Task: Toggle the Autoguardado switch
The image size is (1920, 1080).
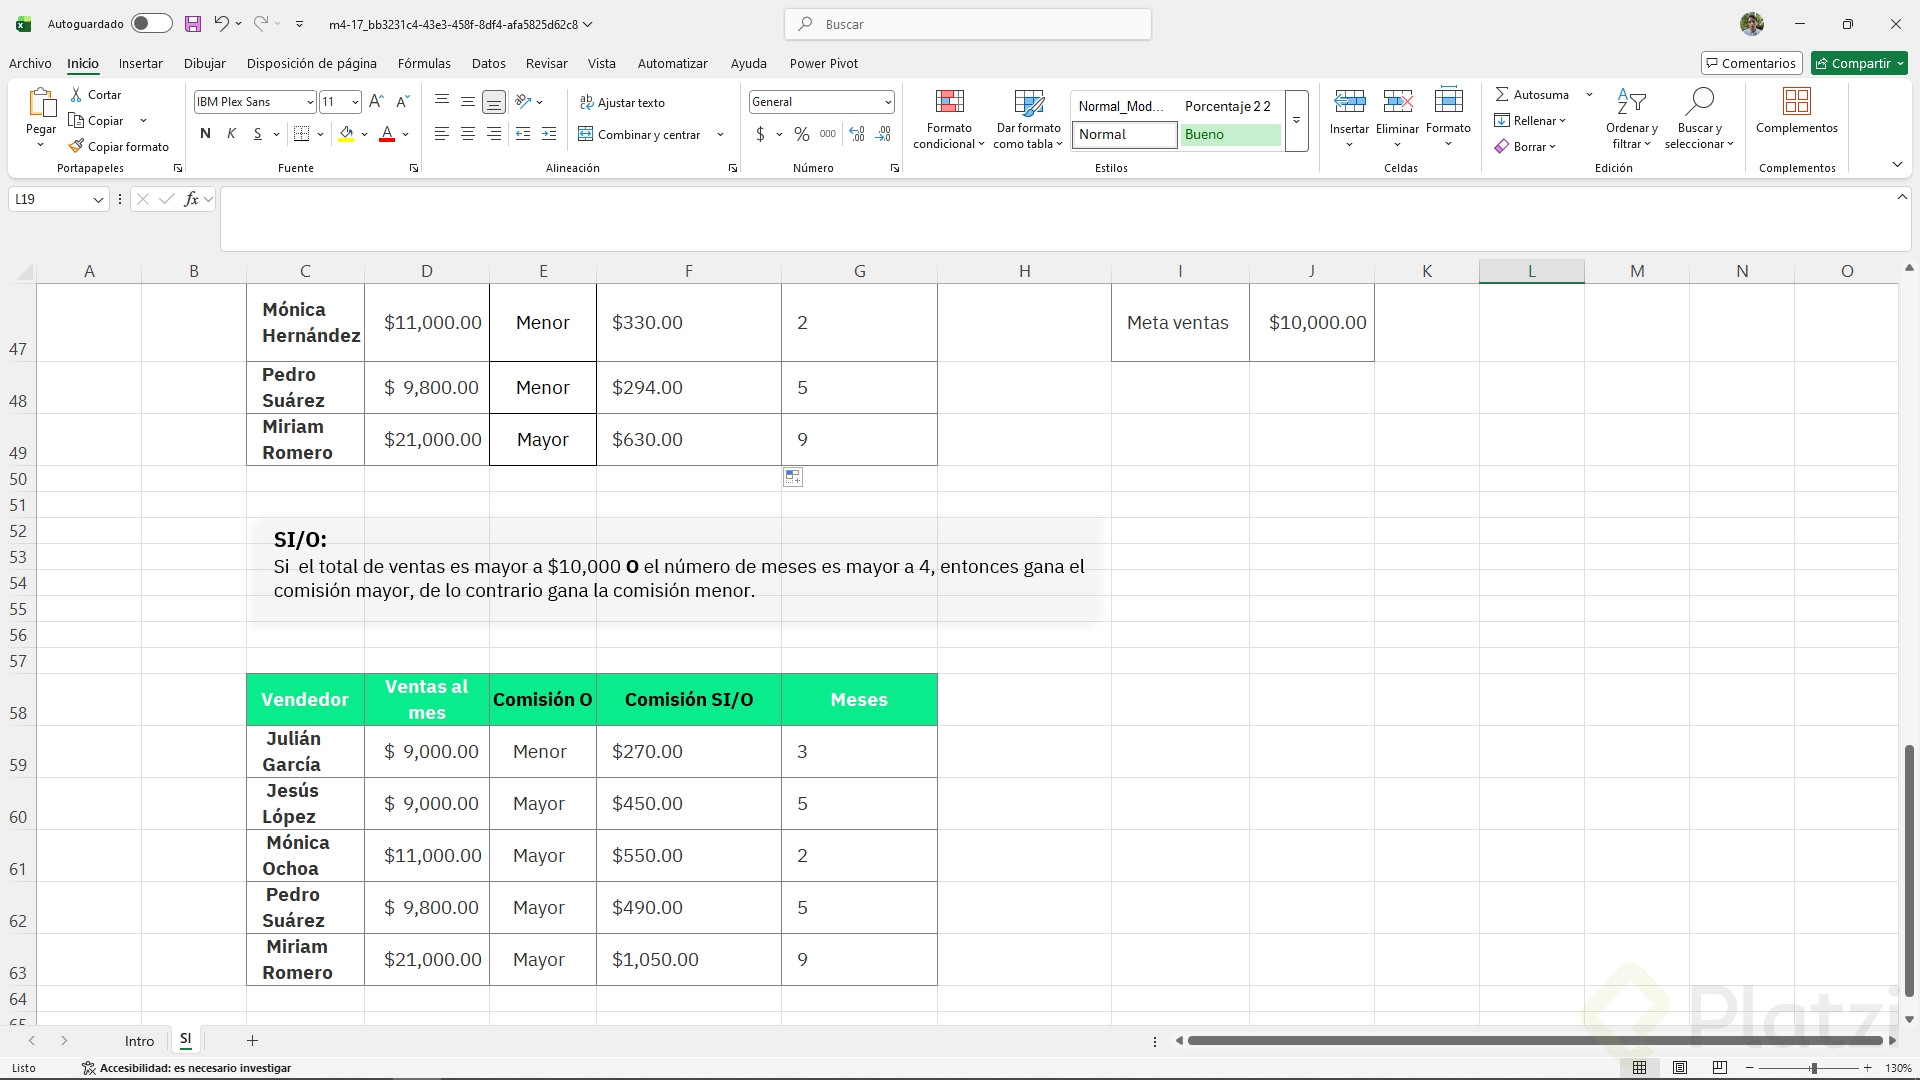Action: [x=151, y=24]
